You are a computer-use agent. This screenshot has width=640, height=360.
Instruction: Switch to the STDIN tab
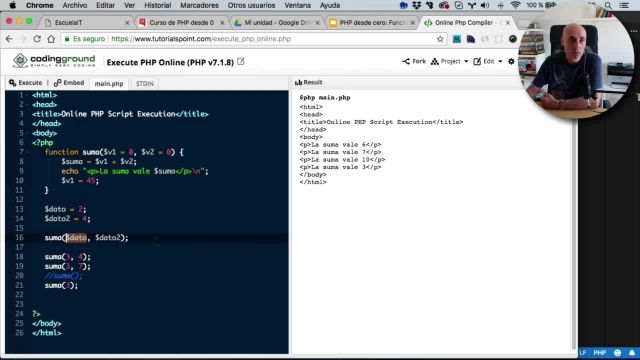coord(145,84)
